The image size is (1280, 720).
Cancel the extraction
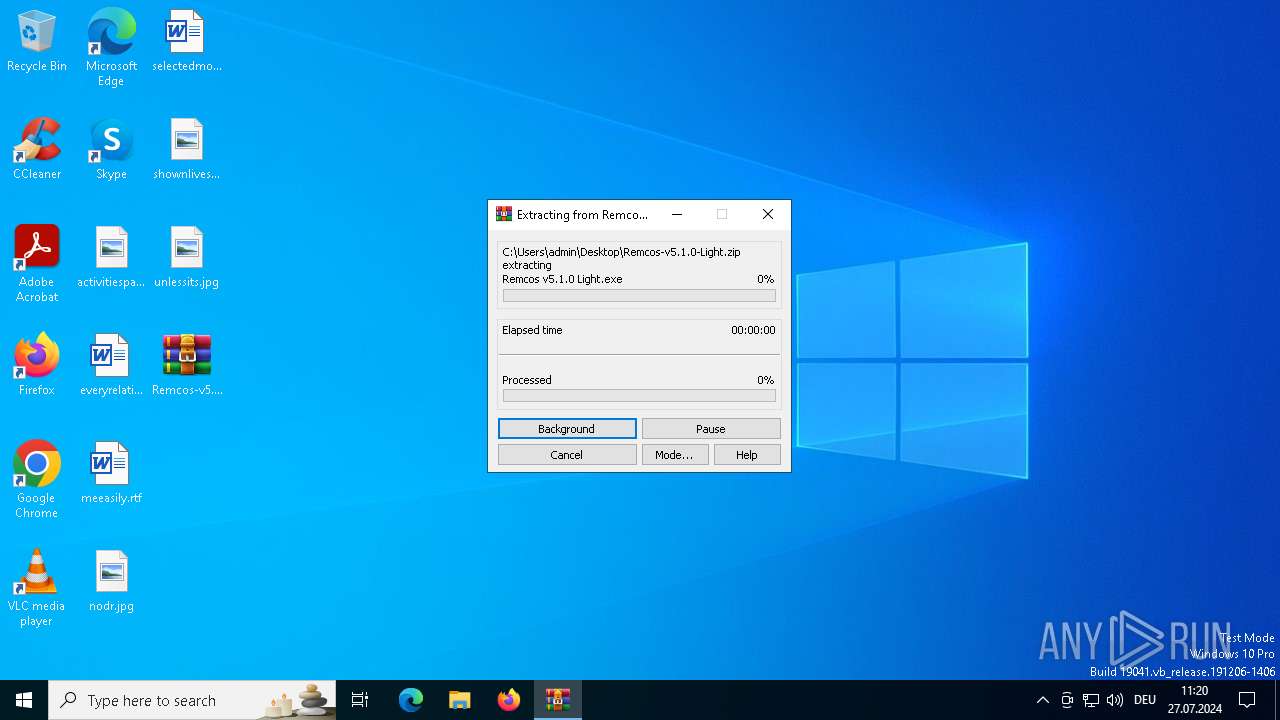pyautogui.click(x=567, y=455)
